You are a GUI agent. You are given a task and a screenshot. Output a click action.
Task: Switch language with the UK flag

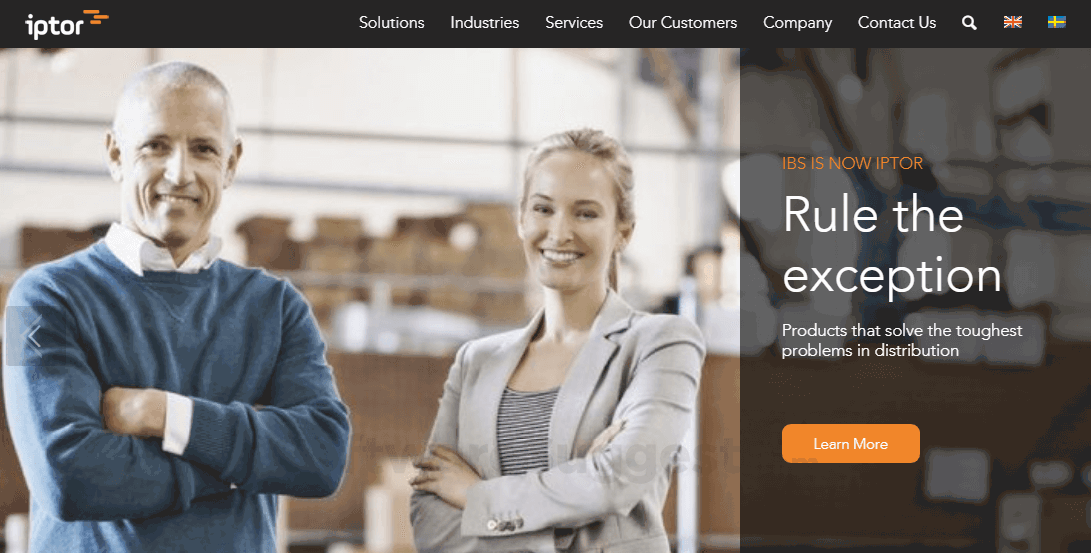click(1012, 22)
